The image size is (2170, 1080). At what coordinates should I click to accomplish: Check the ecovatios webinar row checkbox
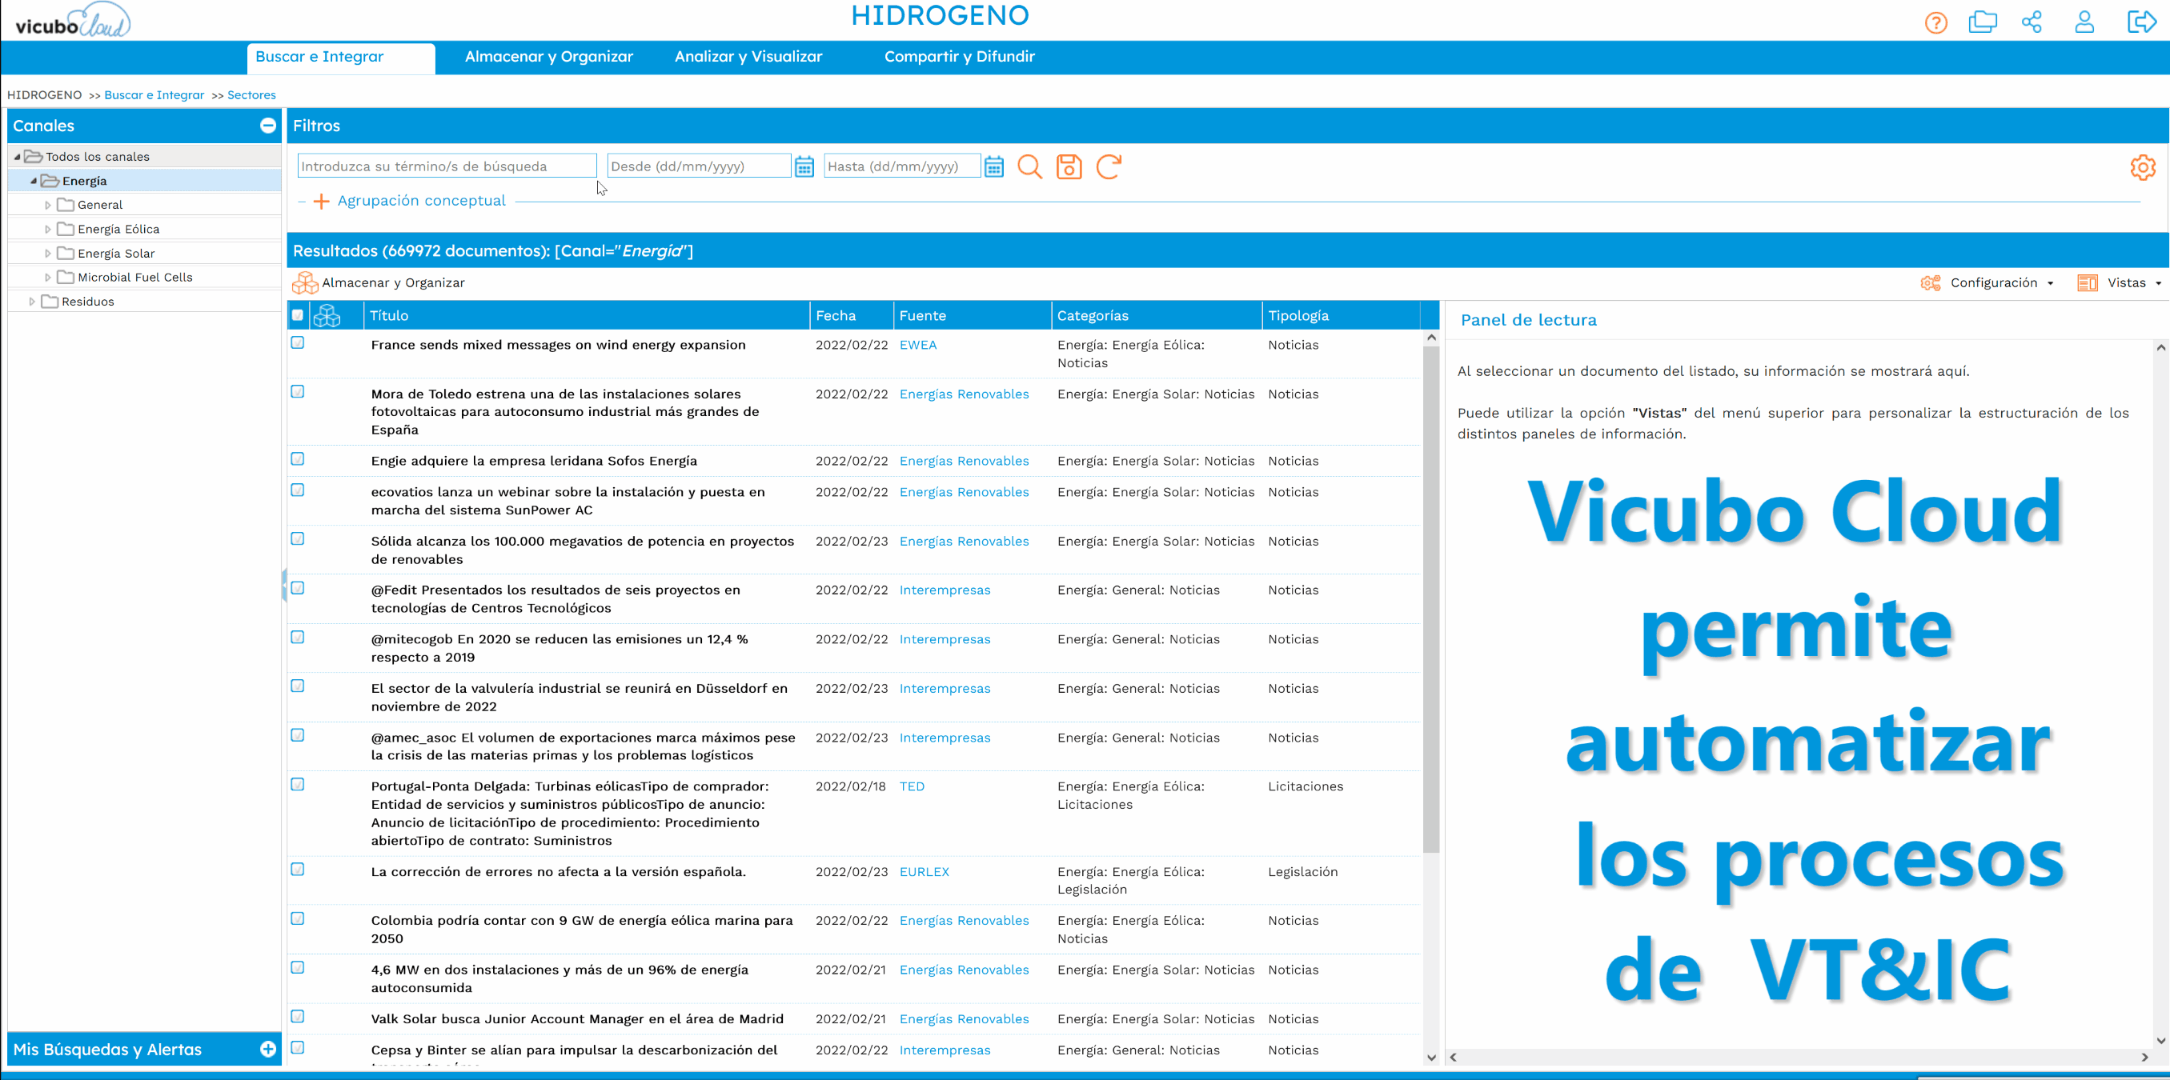click(x=298, y=490)
